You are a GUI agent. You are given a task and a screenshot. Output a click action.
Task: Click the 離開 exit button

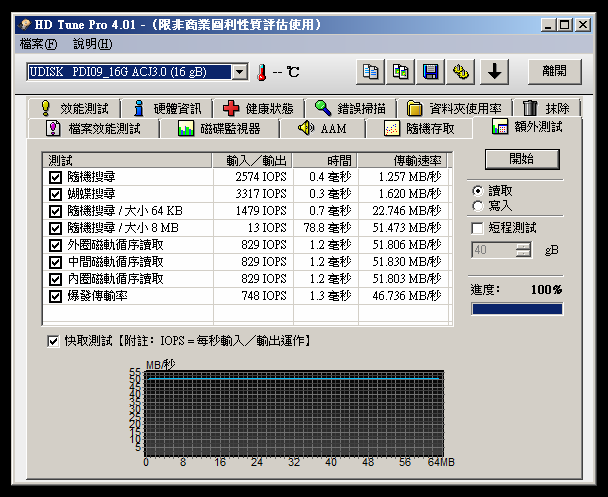click(554, 71)
